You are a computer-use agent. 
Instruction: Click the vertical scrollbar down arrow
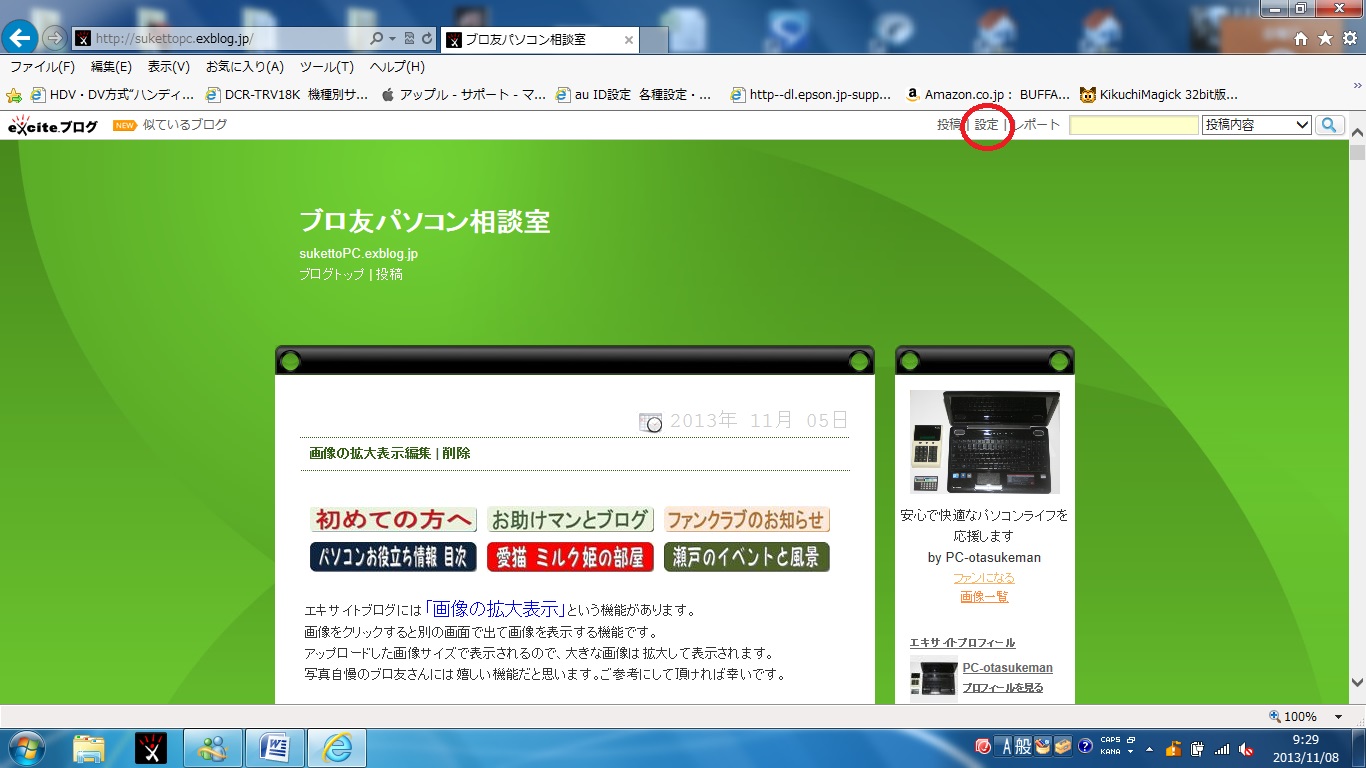pyautogui.click(x=1357, y=682)
